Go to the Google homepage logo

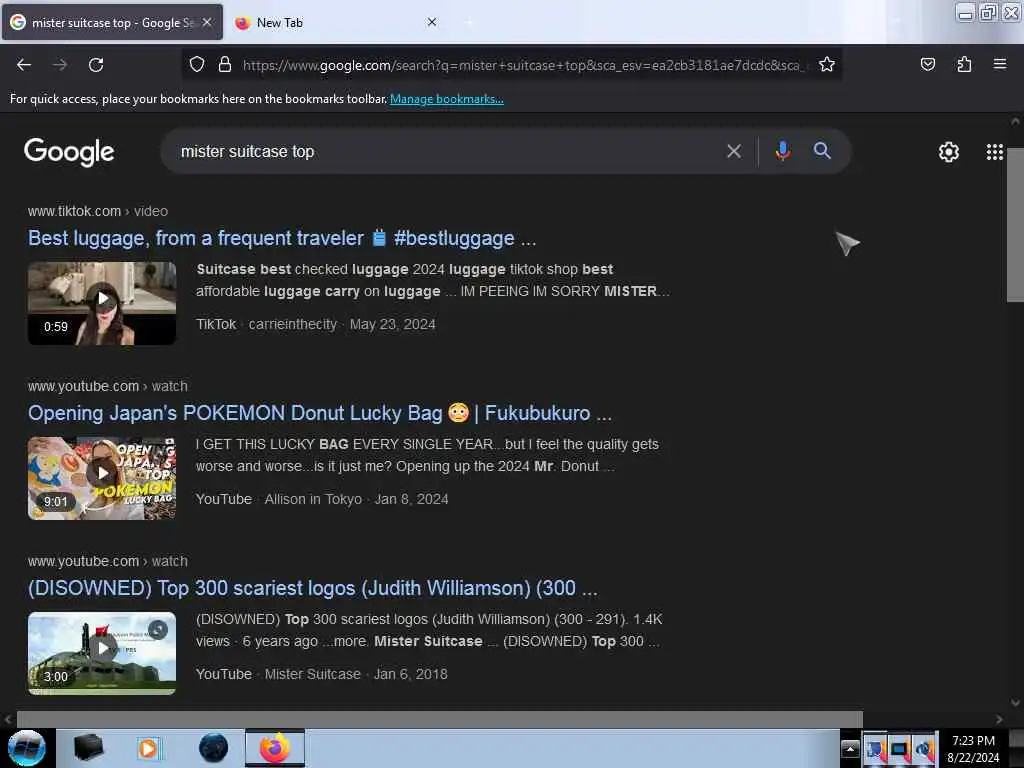pyautogui.click(x=69, y=152)
